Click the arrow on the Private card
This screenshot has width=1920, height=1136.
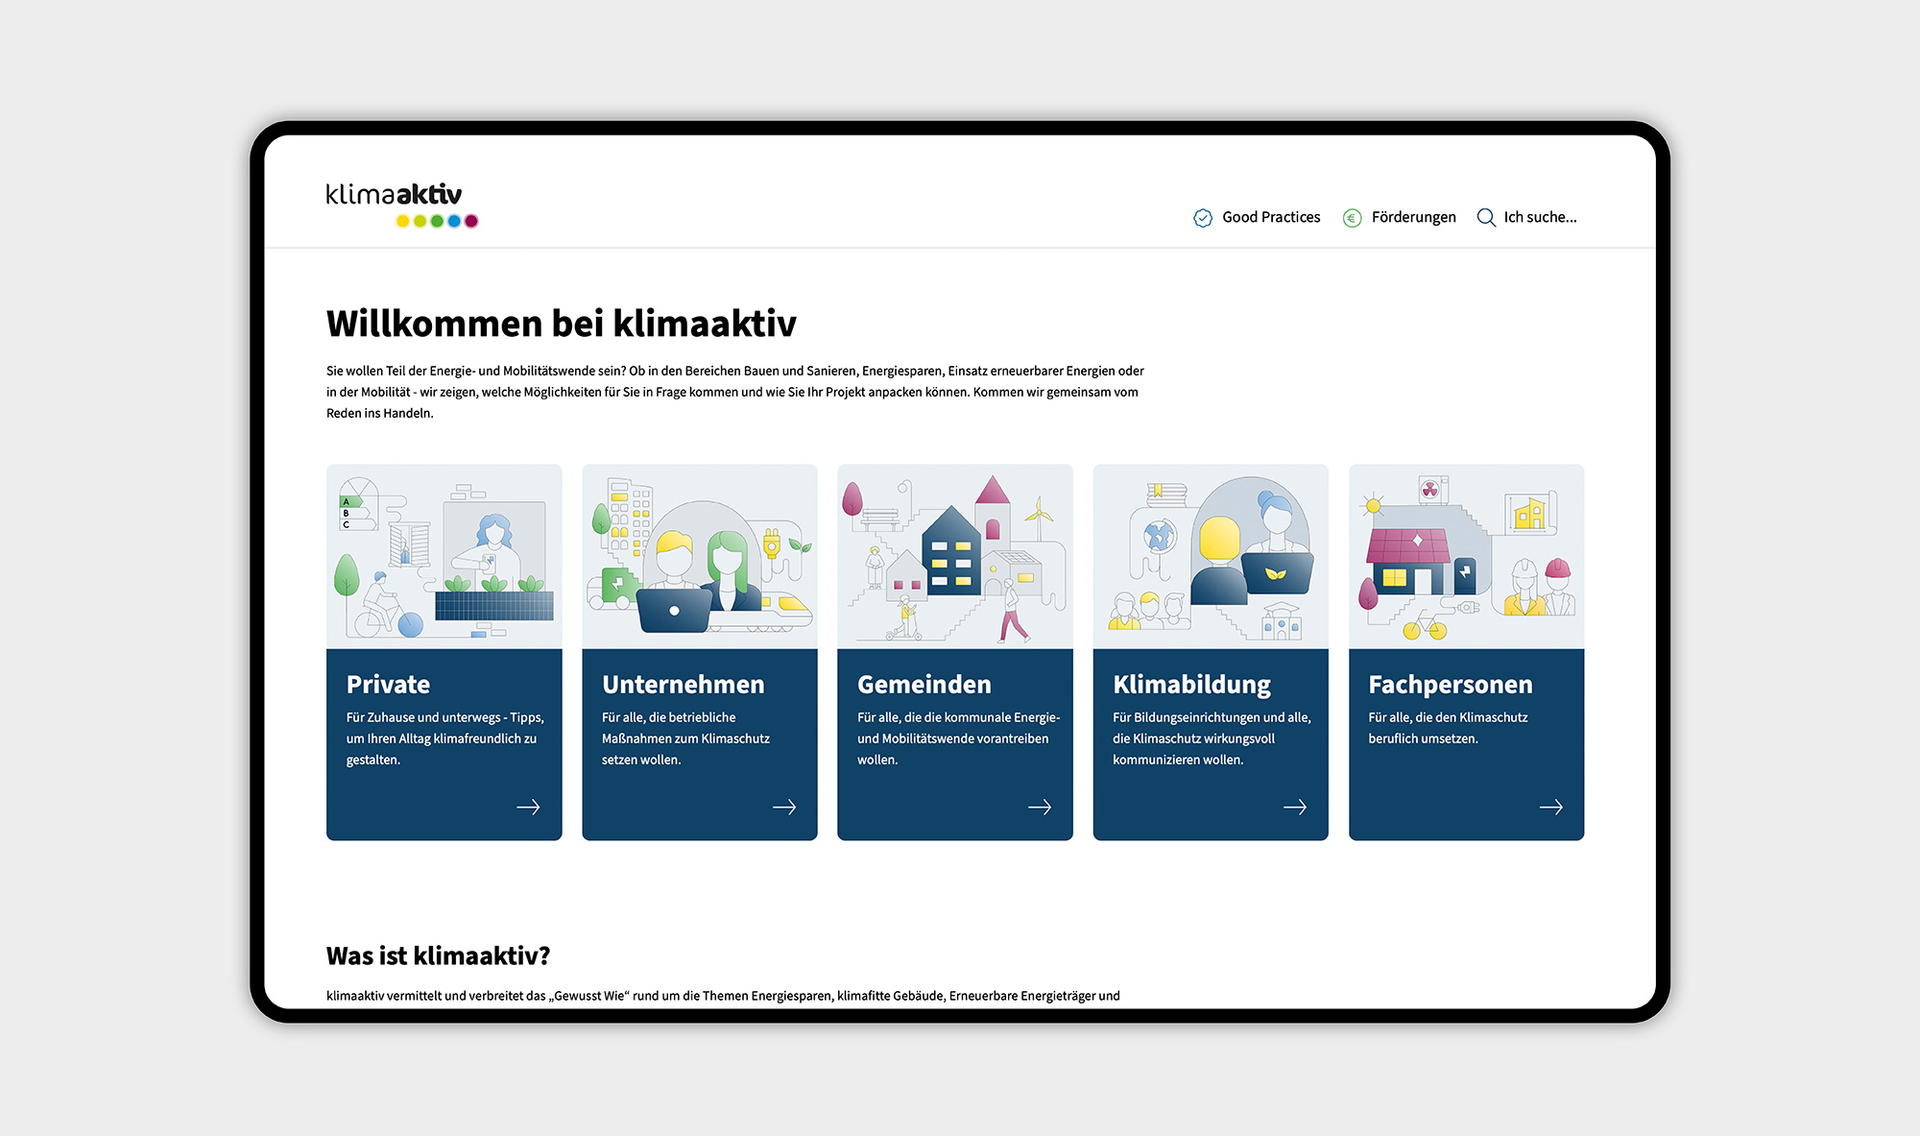(x=528, y=807)
